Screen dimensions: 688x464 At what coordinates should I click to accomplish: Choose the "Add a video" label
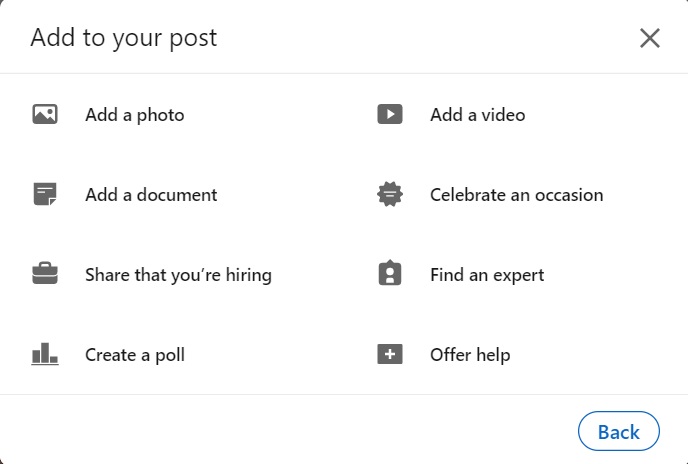pyautogui.click(x=477, y=115)
